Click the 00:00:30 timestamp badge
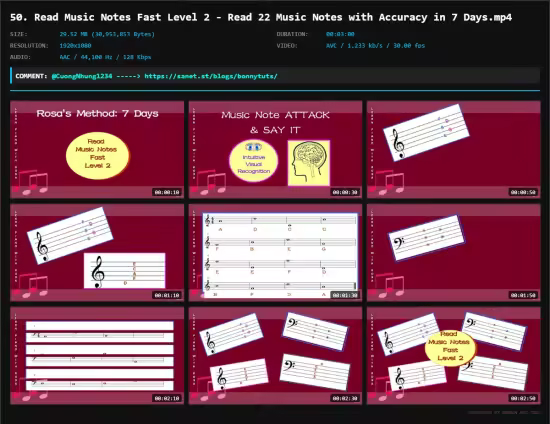The height and width of the screenshot is (424, 550). tap(345, 192)
